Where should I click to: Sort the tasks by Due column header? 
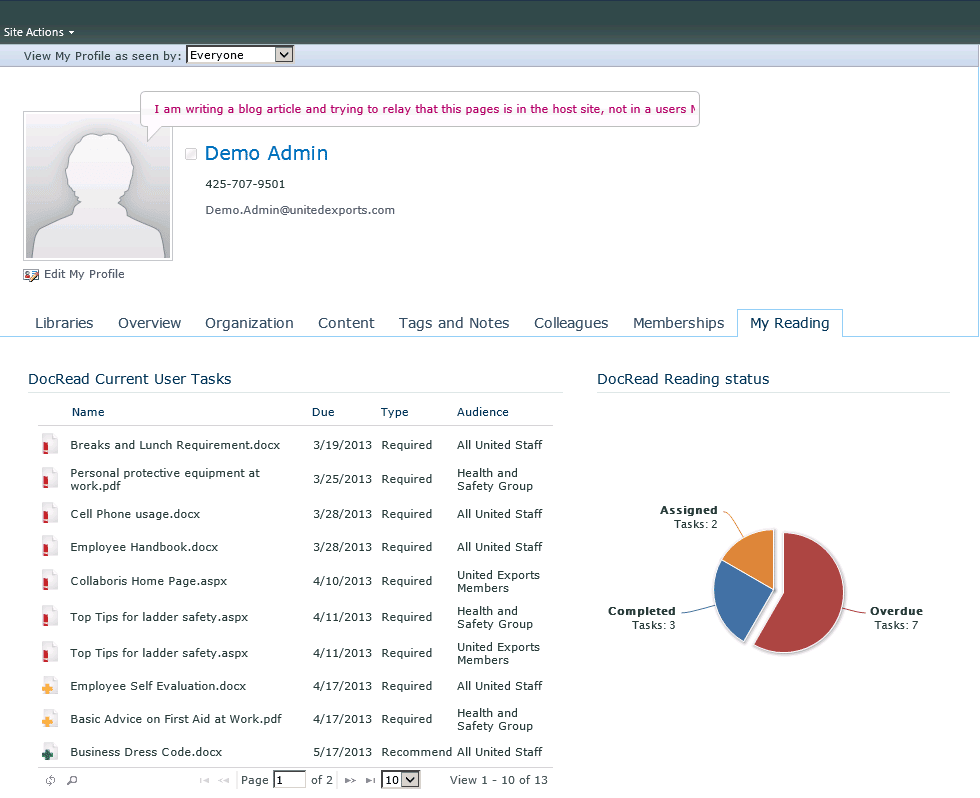point(323,412)
